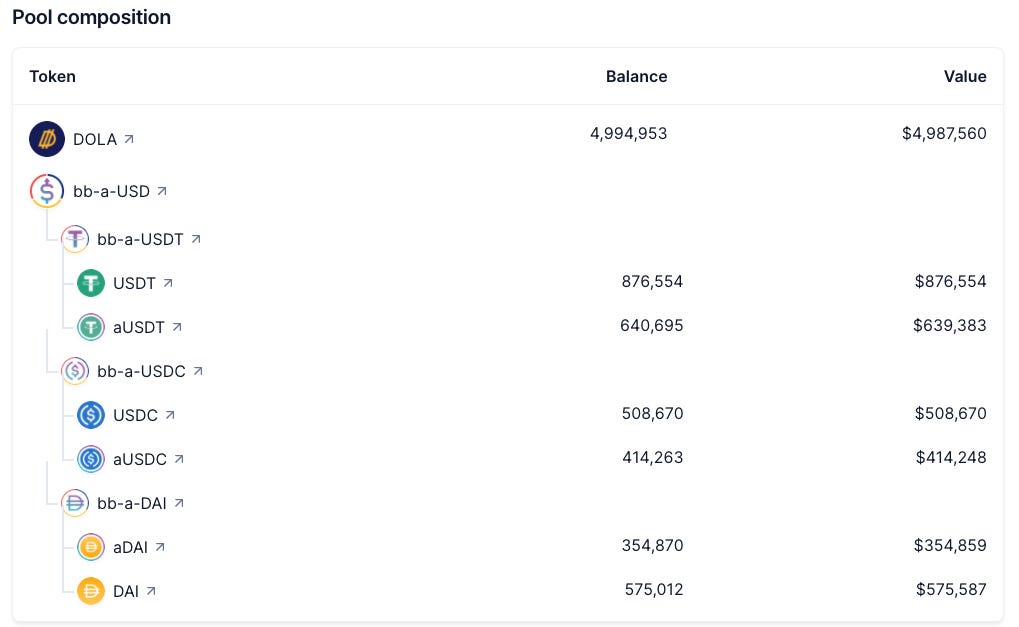Click the blue USDC token icon

[x=91, y=415]
